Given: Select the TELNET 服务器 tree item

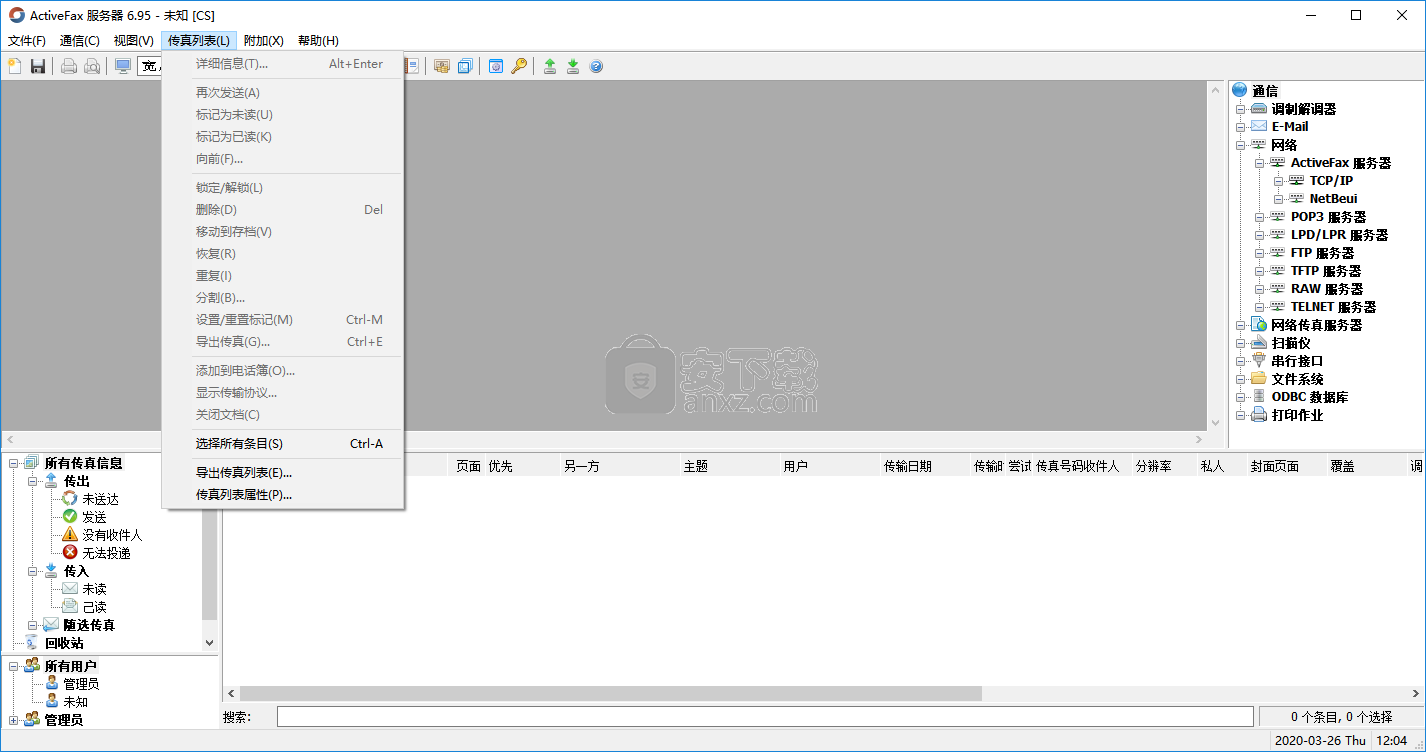Looking at the screenshot, I should click(1333, 307).
